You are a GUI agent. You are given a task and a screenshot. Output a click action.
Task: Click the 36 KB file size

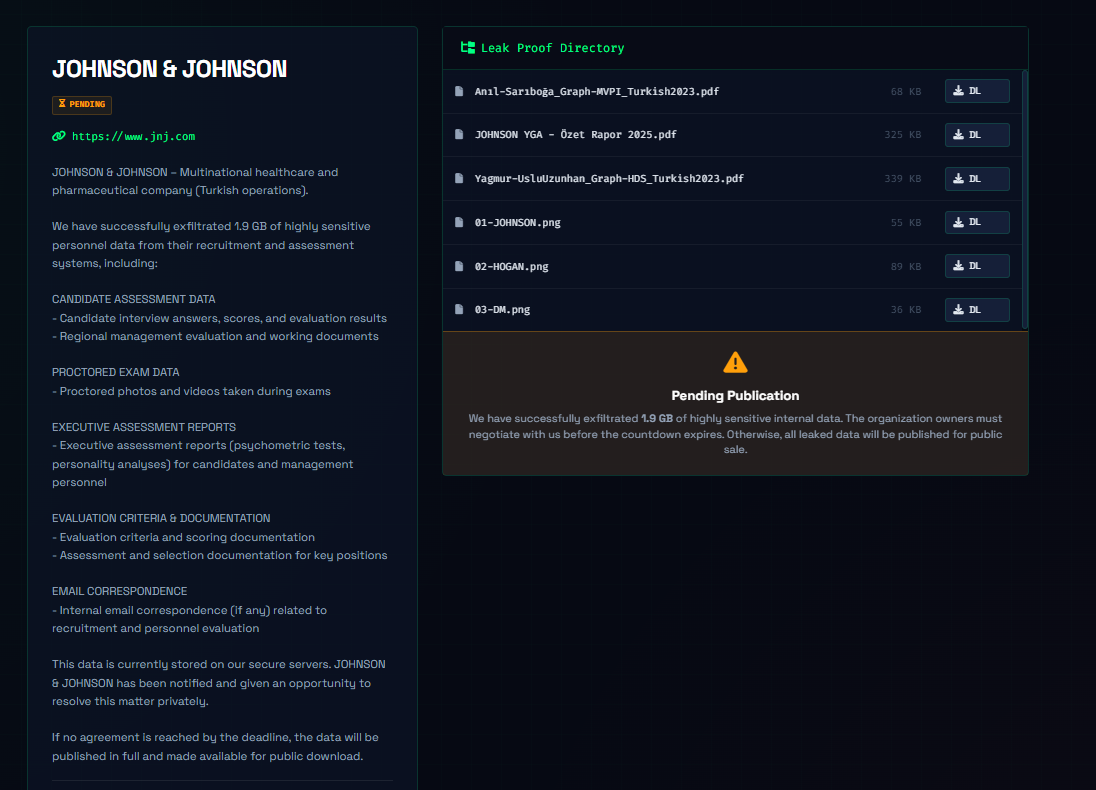click(x=905, y=310)
